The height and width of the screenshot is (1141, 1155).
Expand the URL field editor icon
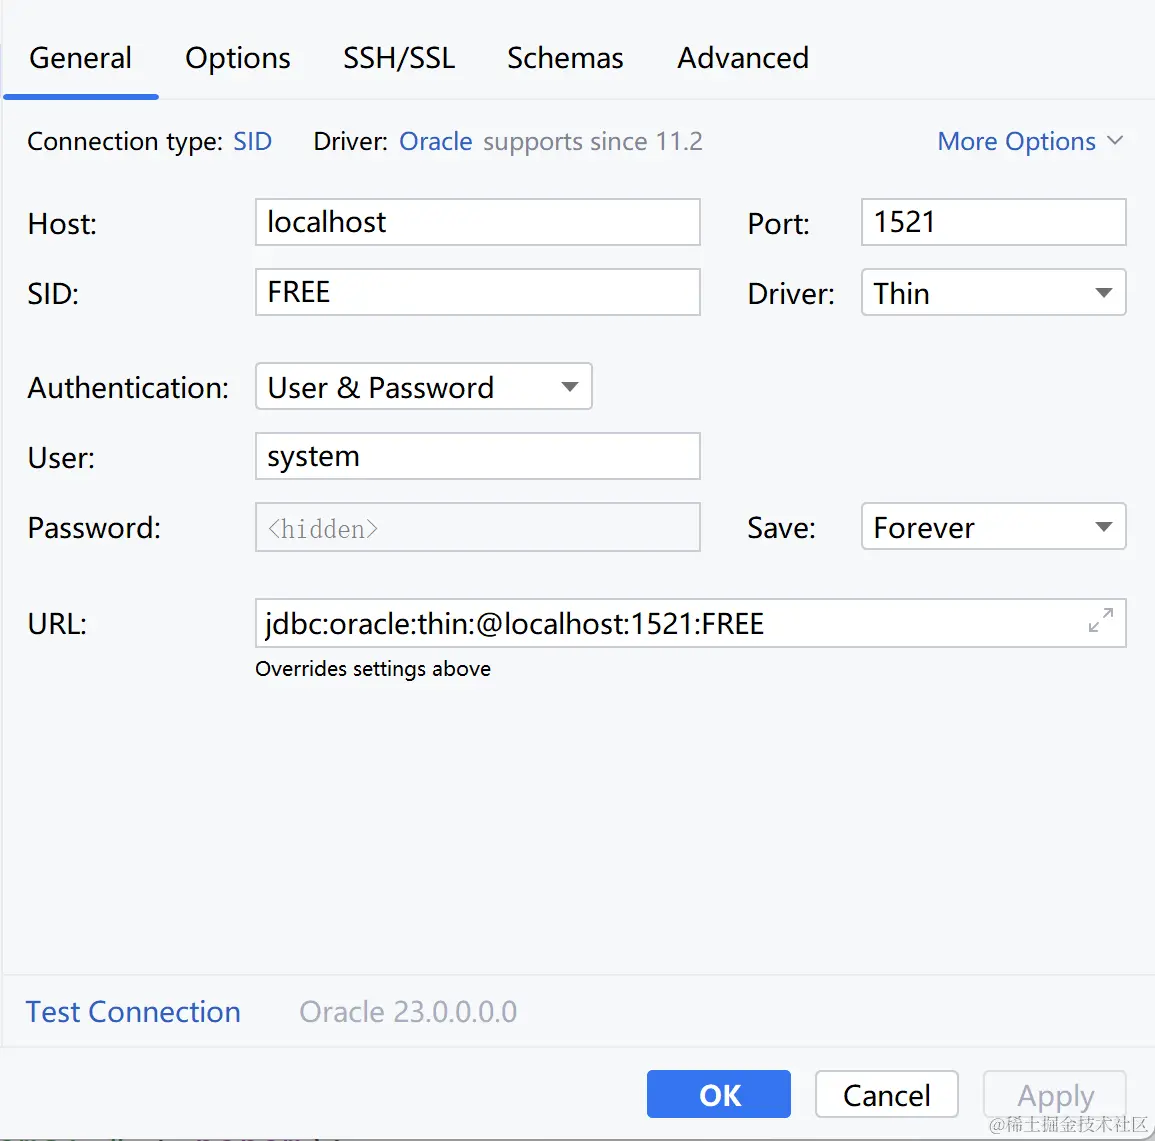[x=1100, y=622]
